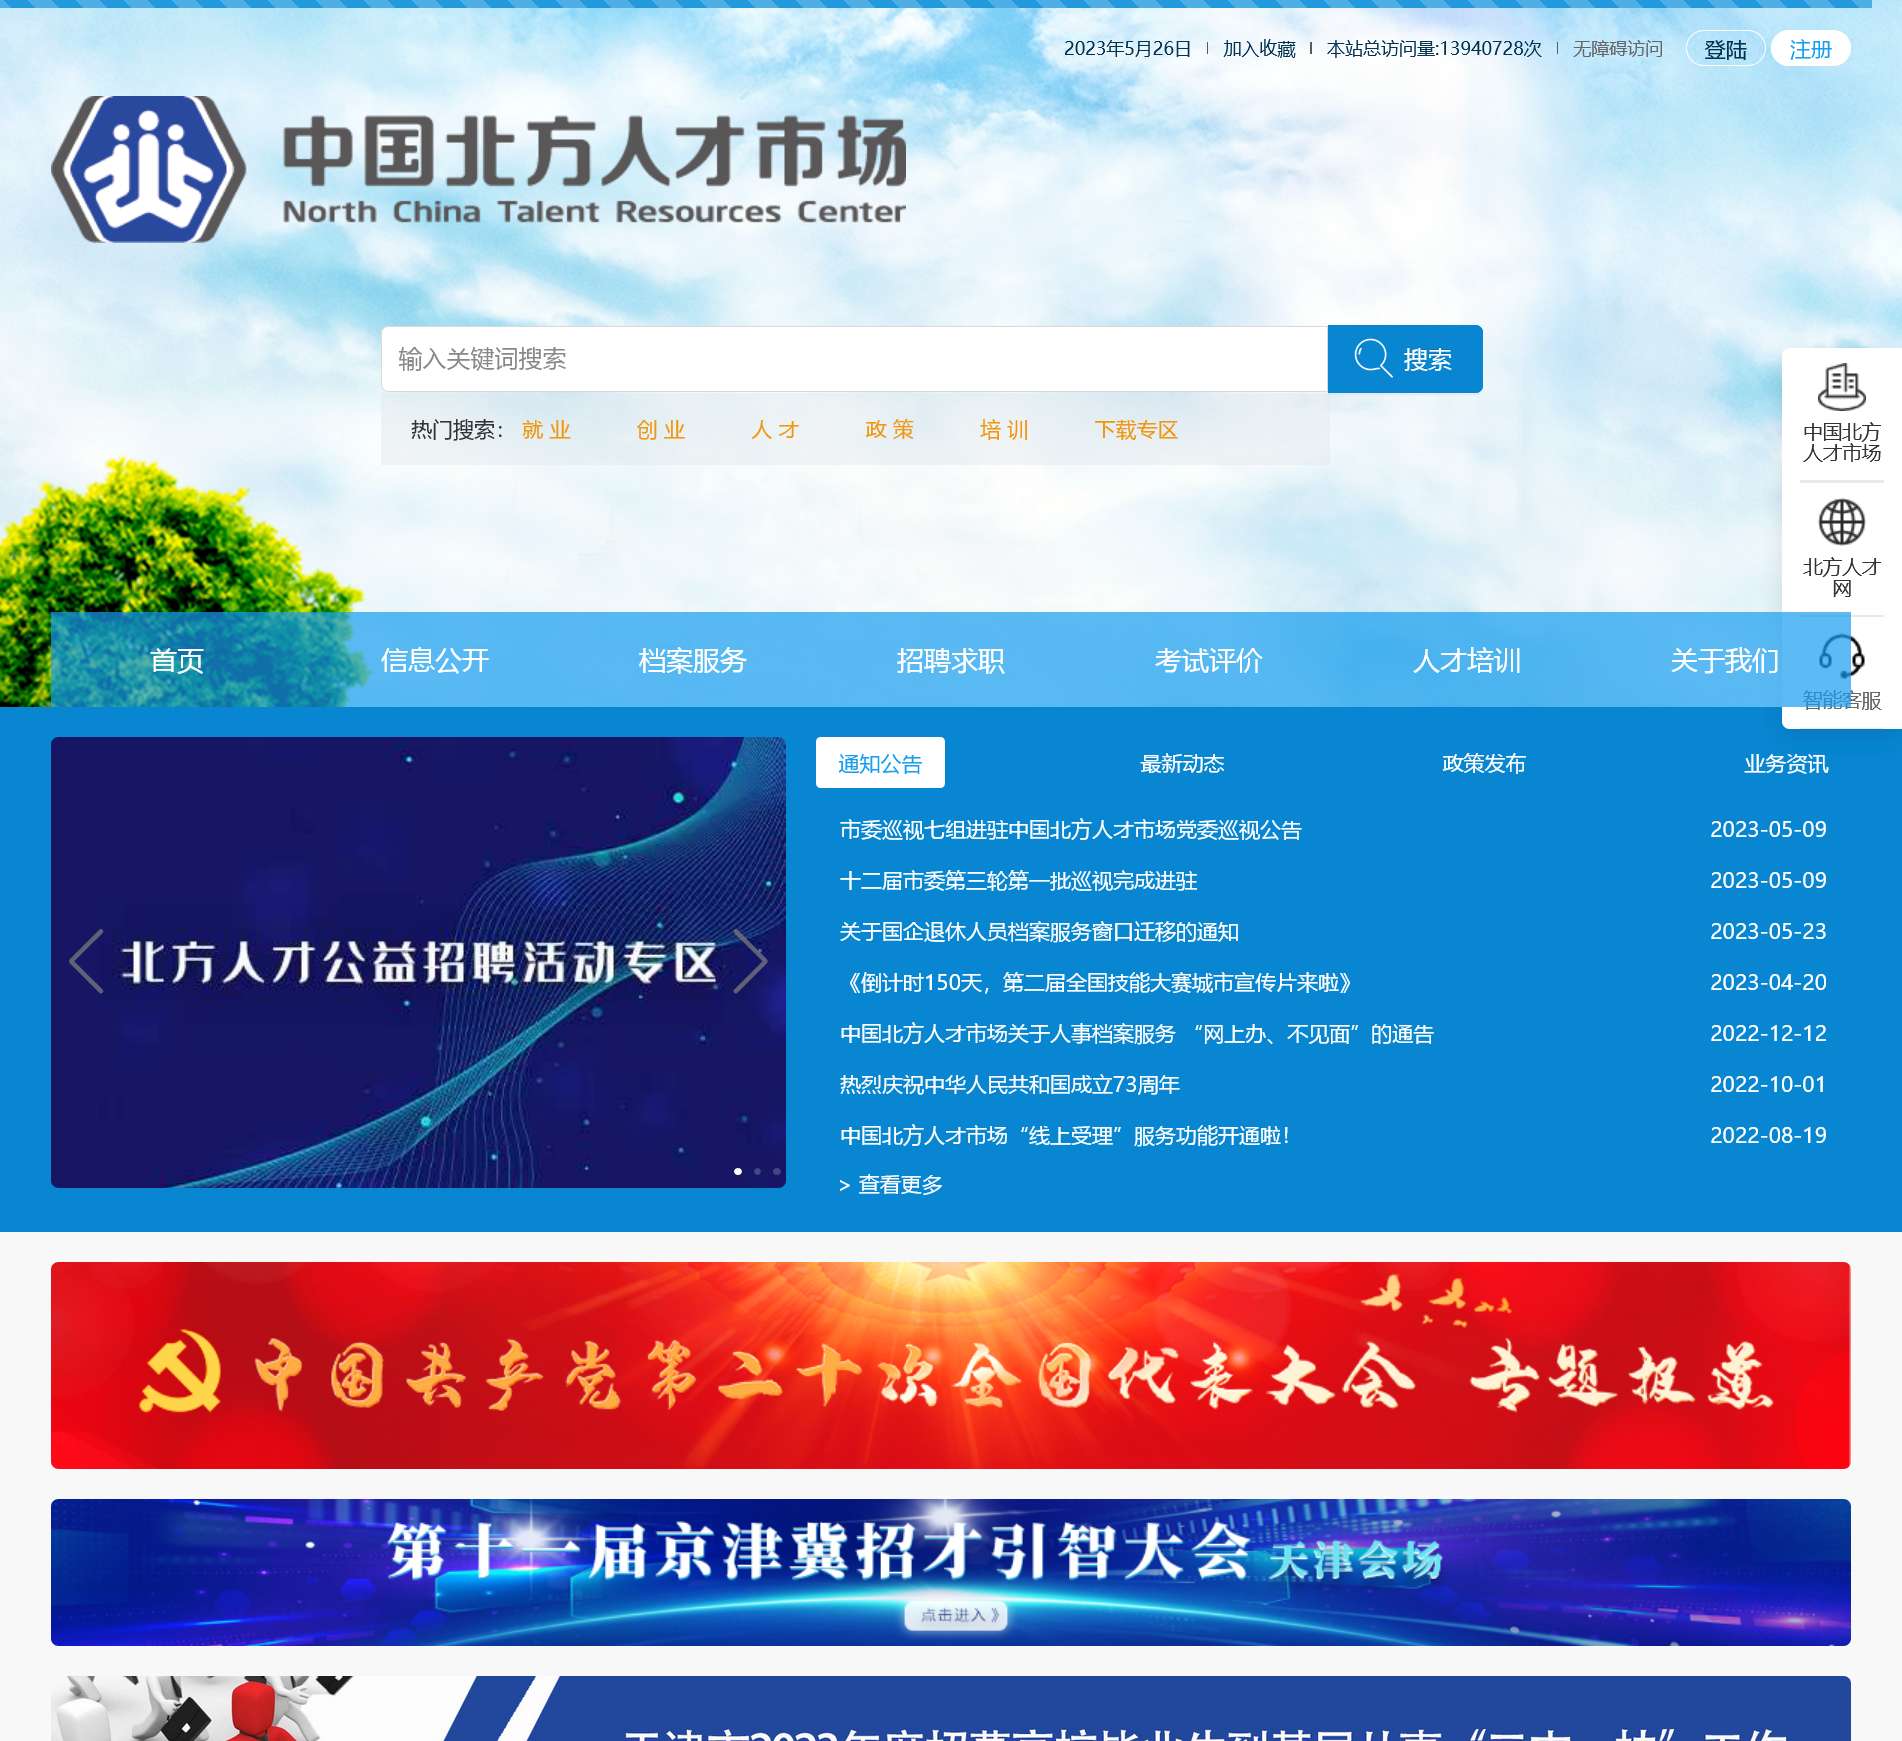Click the 无障碍访问 accessibility link
The height and width of the screenshot is (1741, 1902).
(1617, 49)
